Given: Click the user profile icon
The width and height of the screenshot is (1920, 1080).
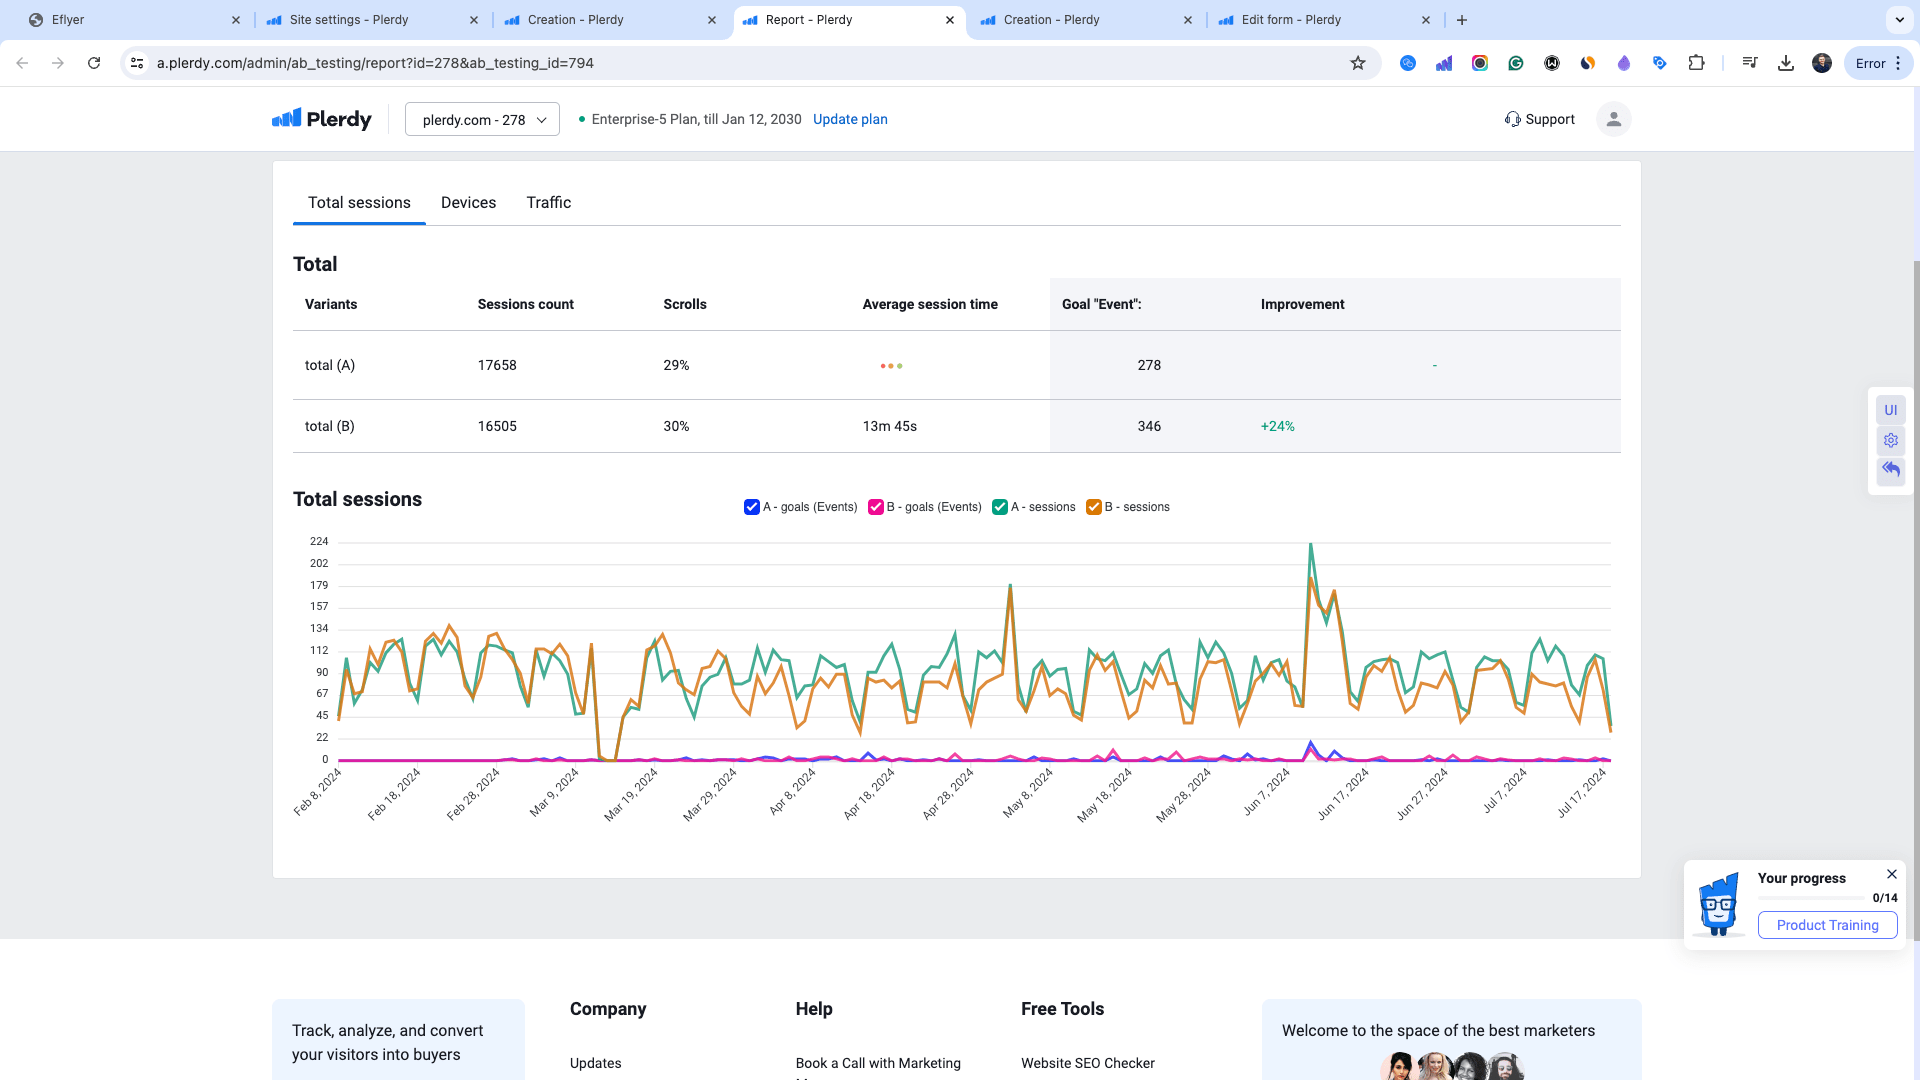Looking at the screenshot, I should tap(1614, 119).
